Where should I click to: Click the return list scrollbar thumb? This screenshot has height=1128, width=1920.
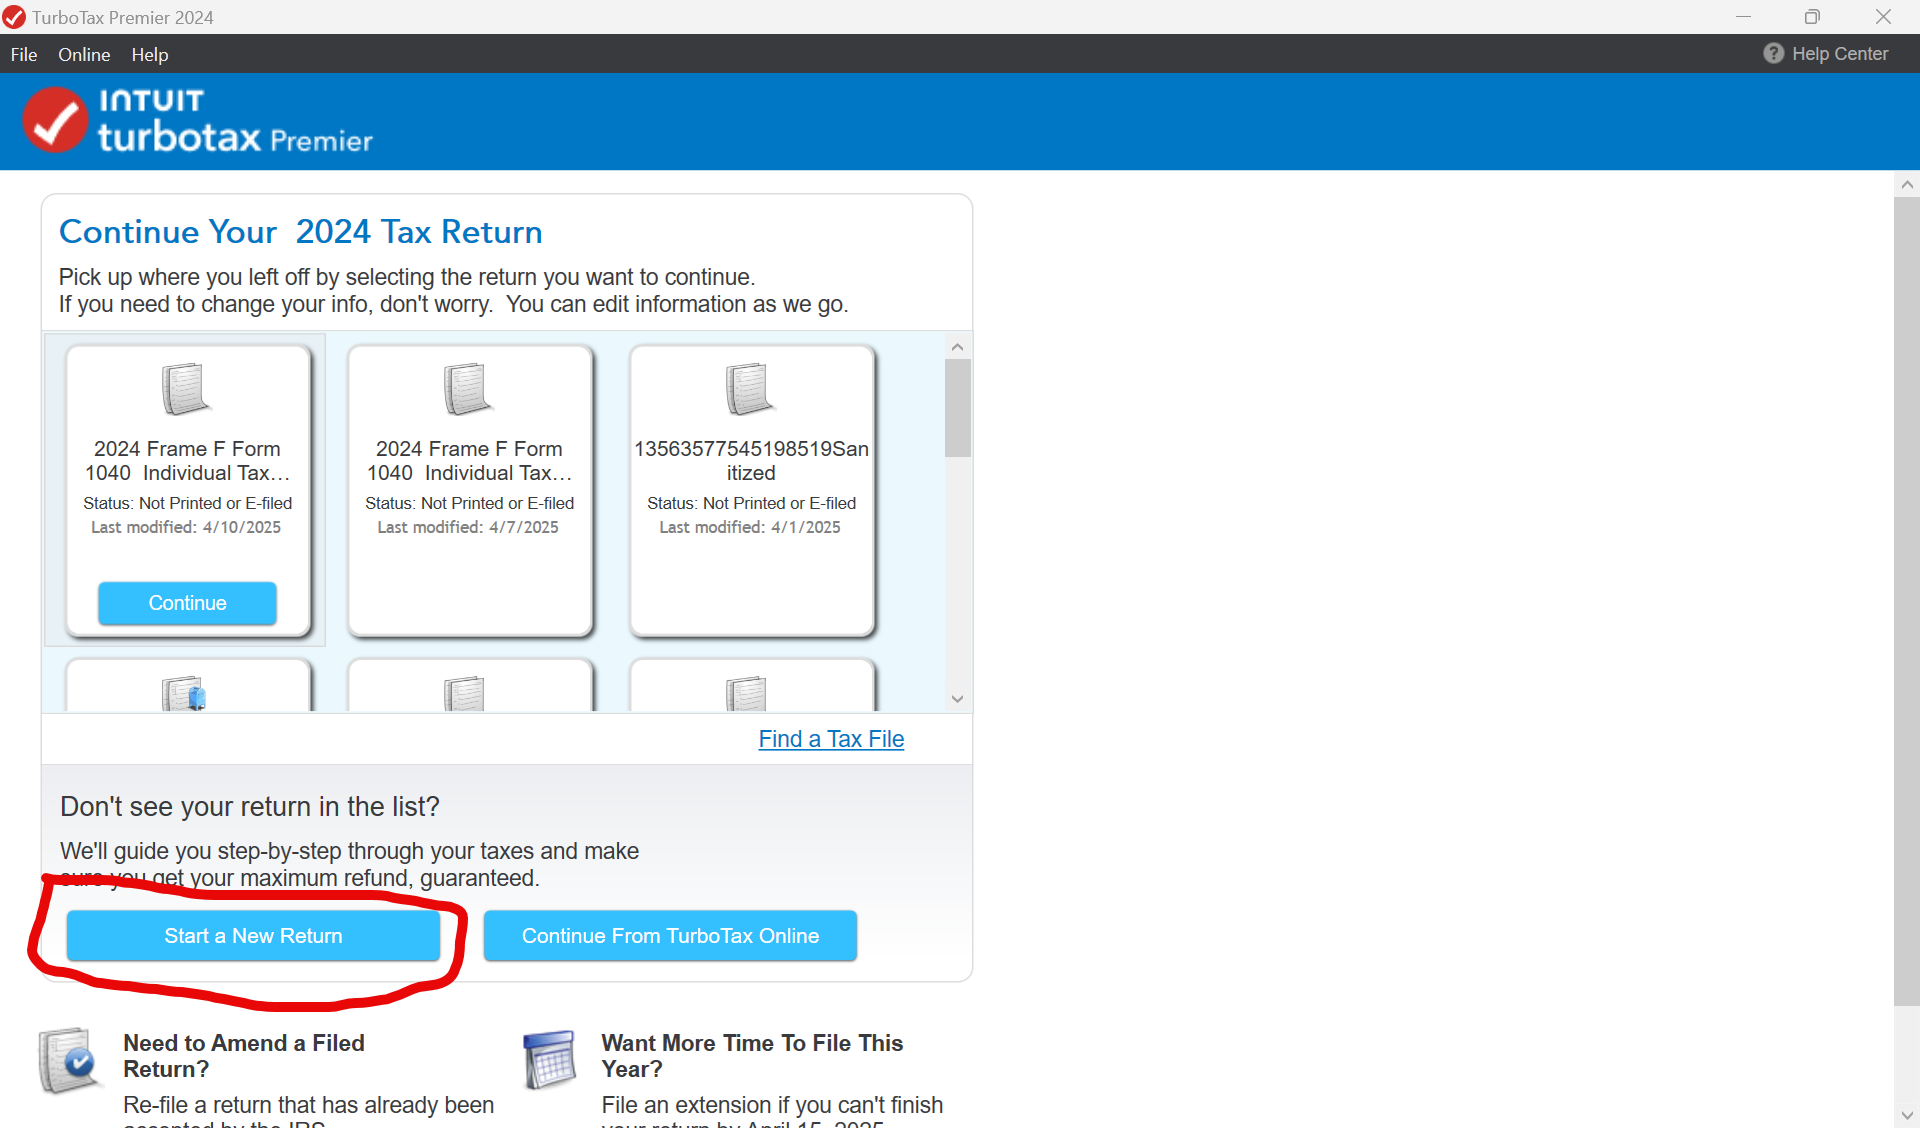pyautogui.click(x=958, y=408)
